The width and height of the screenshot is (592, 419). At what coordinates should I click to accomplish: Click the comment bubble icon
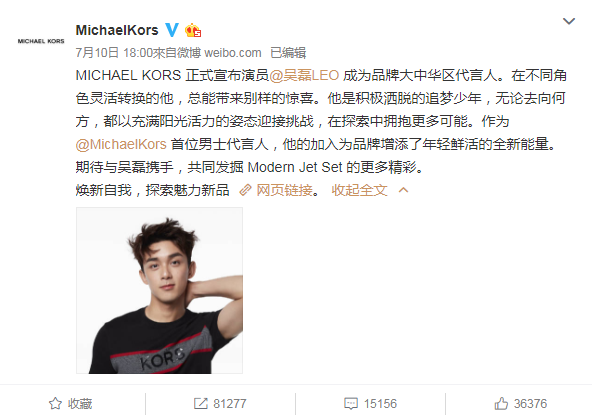[351, 404]
